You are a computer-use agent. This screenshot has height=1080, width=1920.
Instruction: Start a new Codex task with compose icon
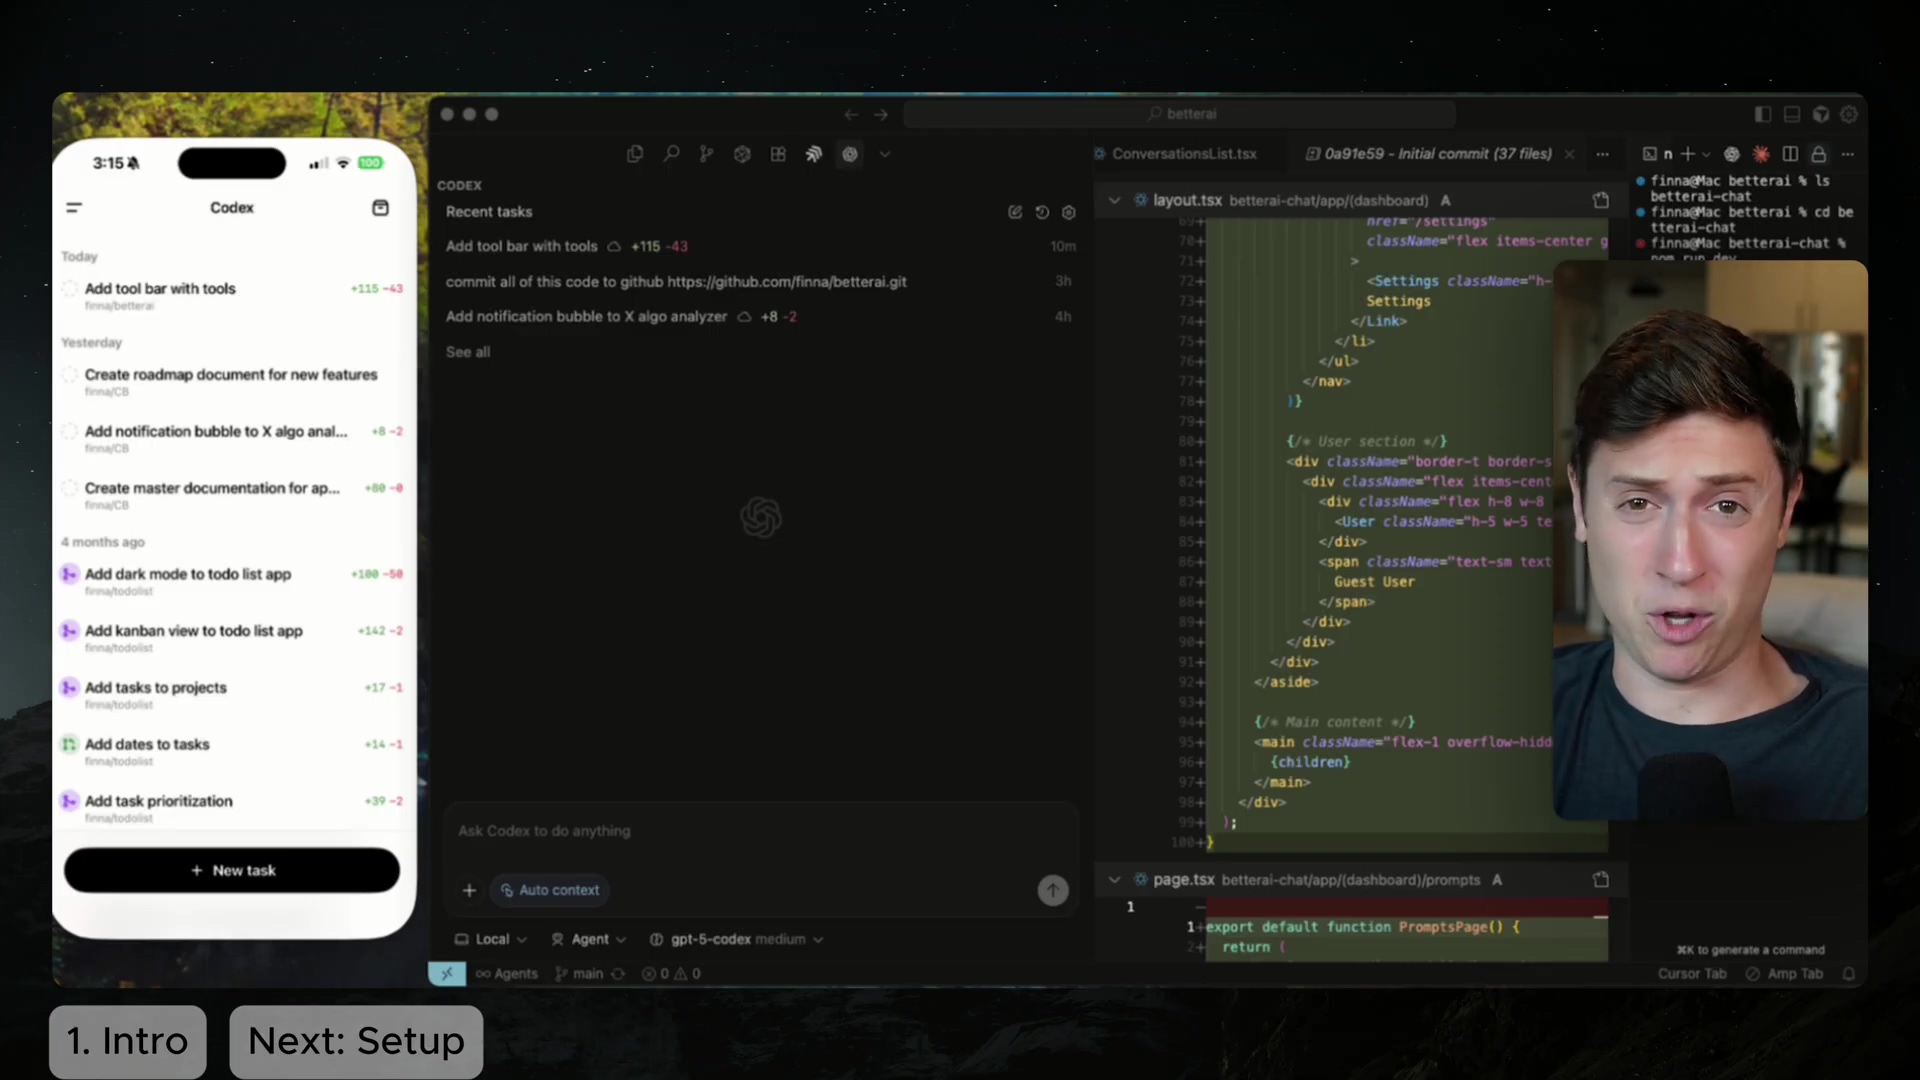[x=1015, y=212]
